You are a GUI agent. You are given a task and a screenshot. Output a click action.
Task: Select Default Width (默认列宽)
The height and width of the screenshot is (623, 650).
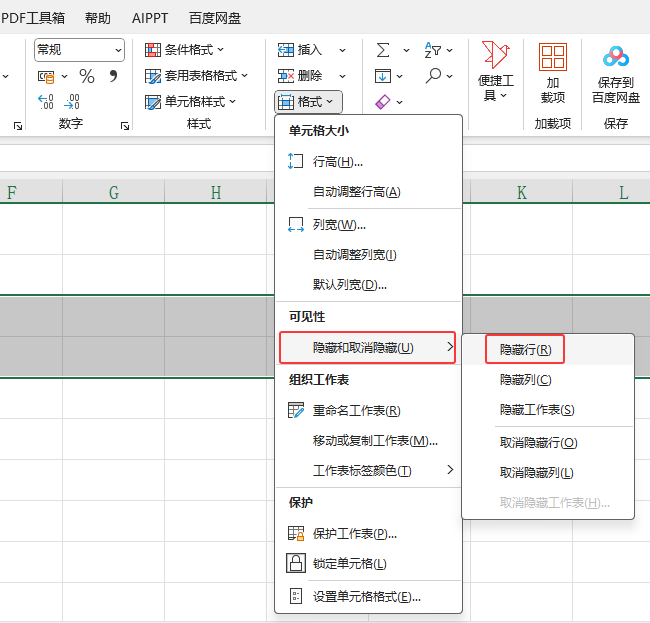point(368,285)
